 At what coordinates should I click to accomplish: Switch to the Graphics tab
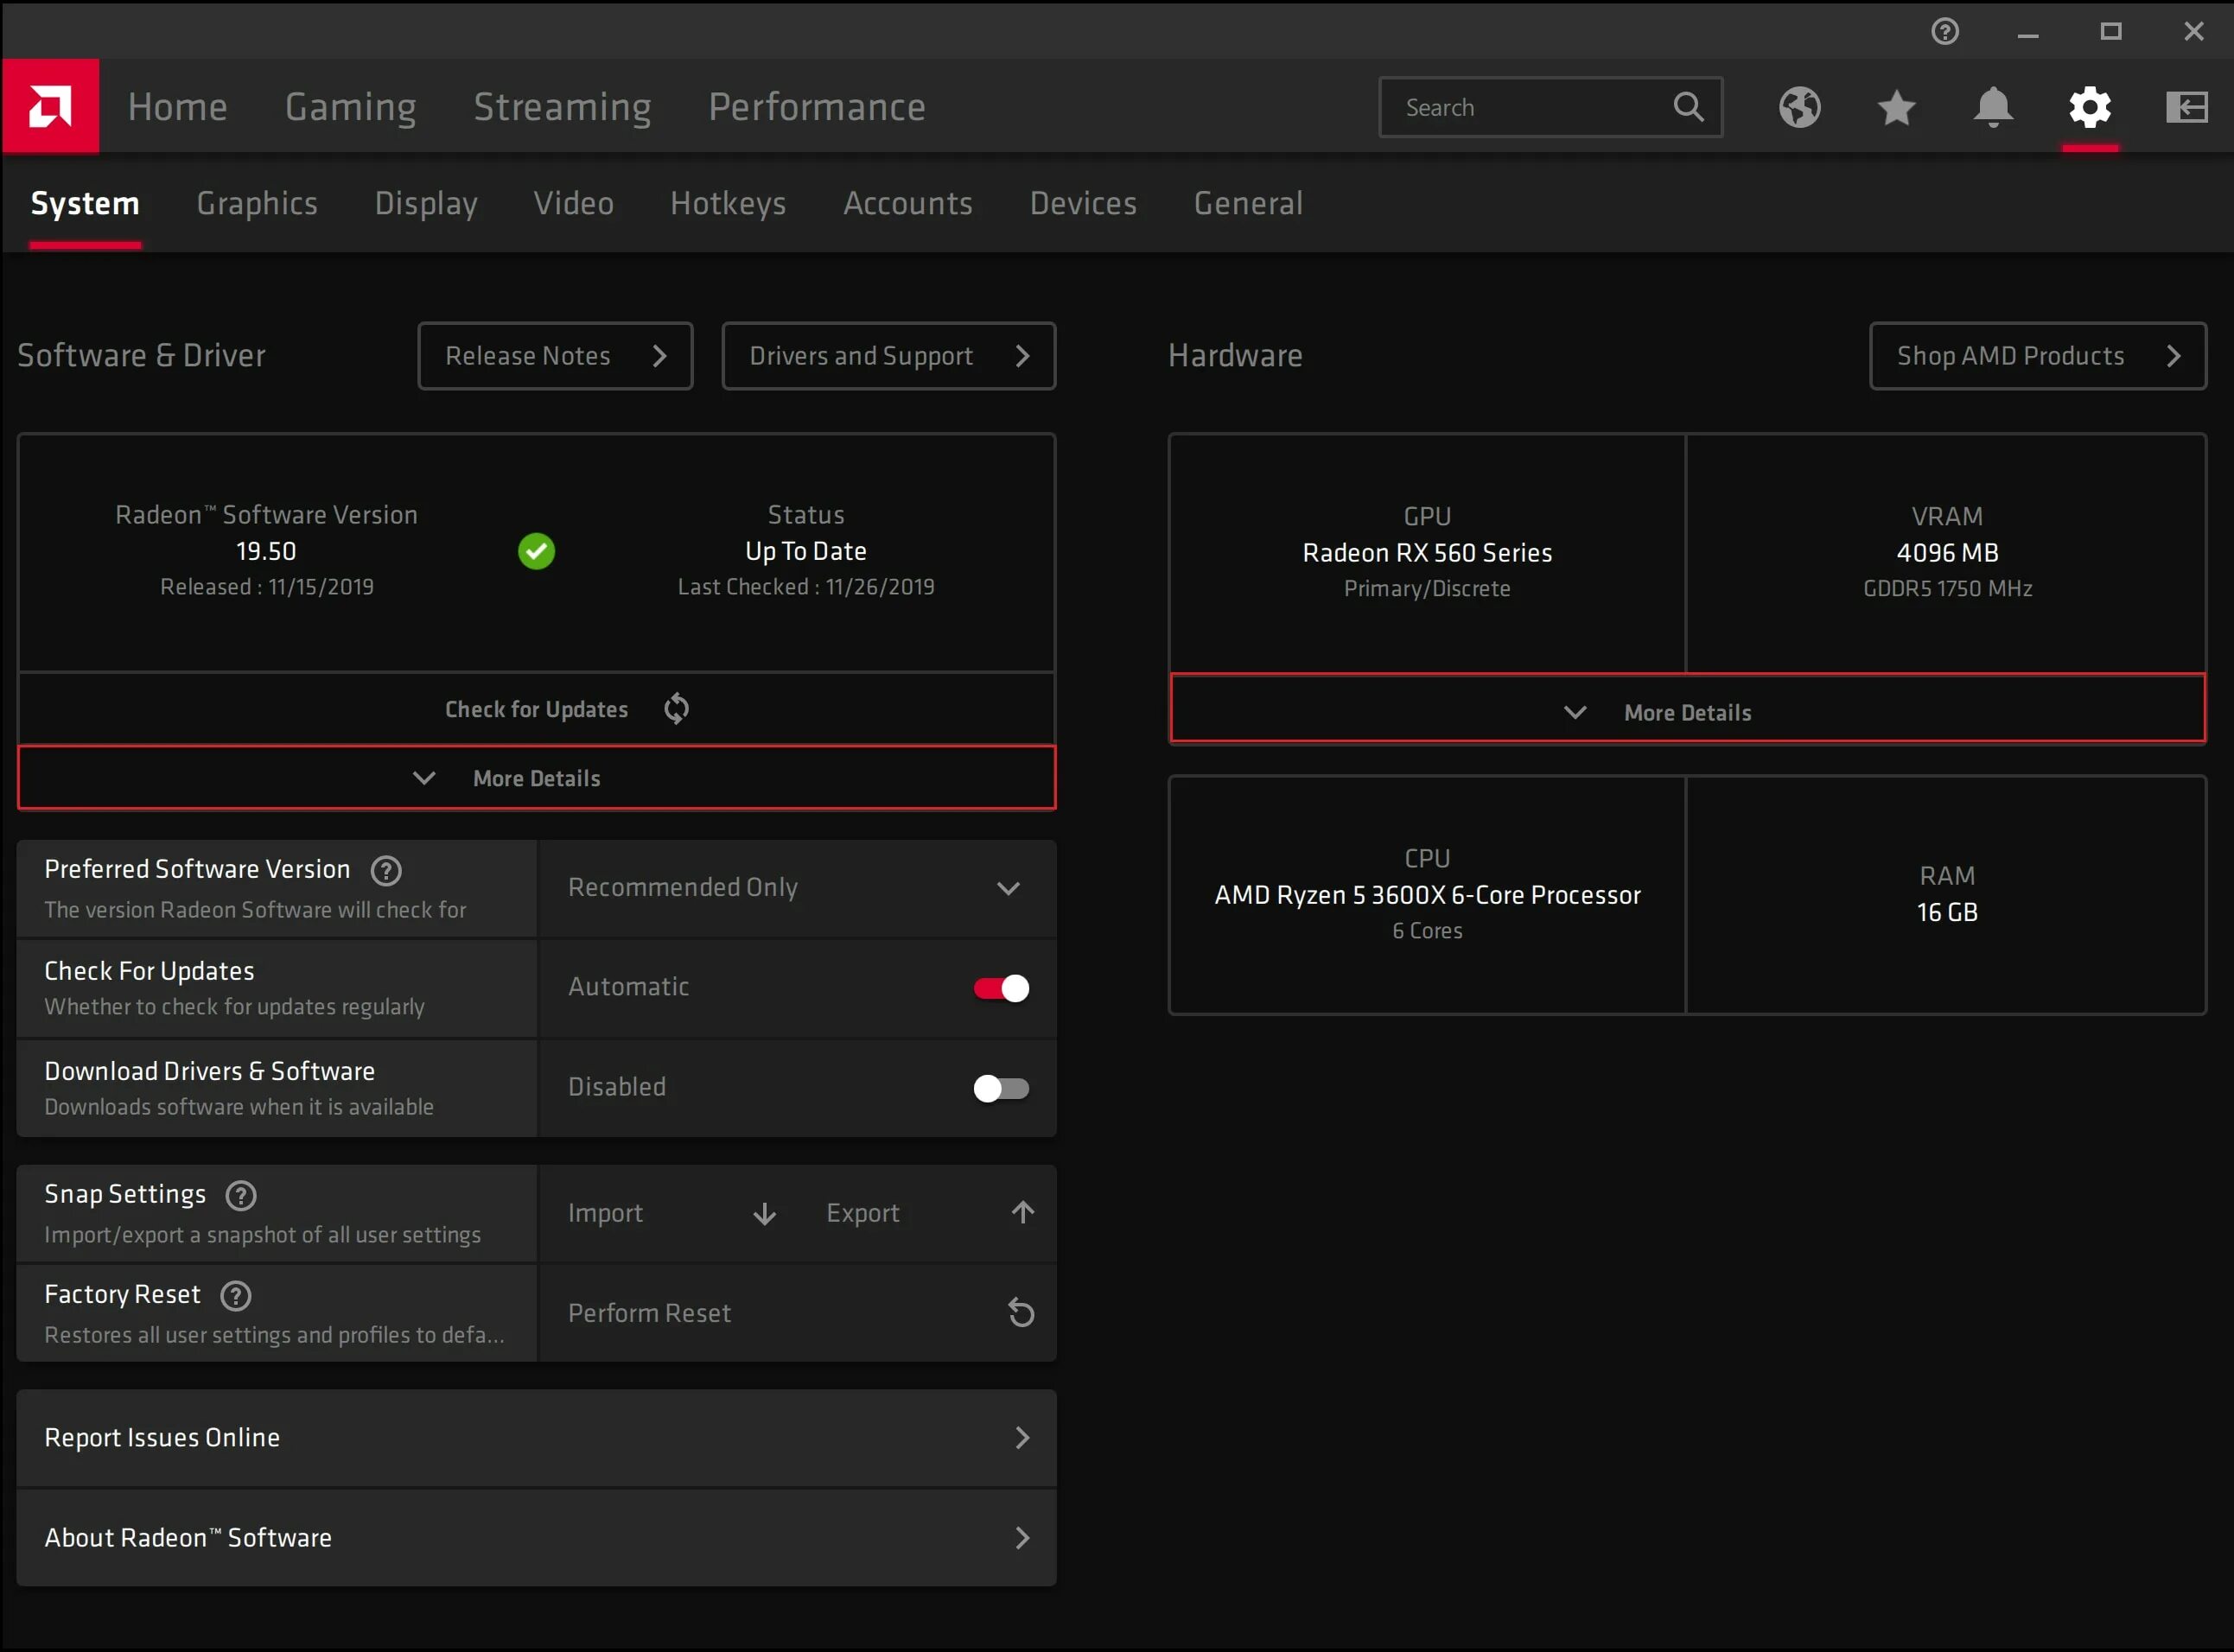point(257,203)
